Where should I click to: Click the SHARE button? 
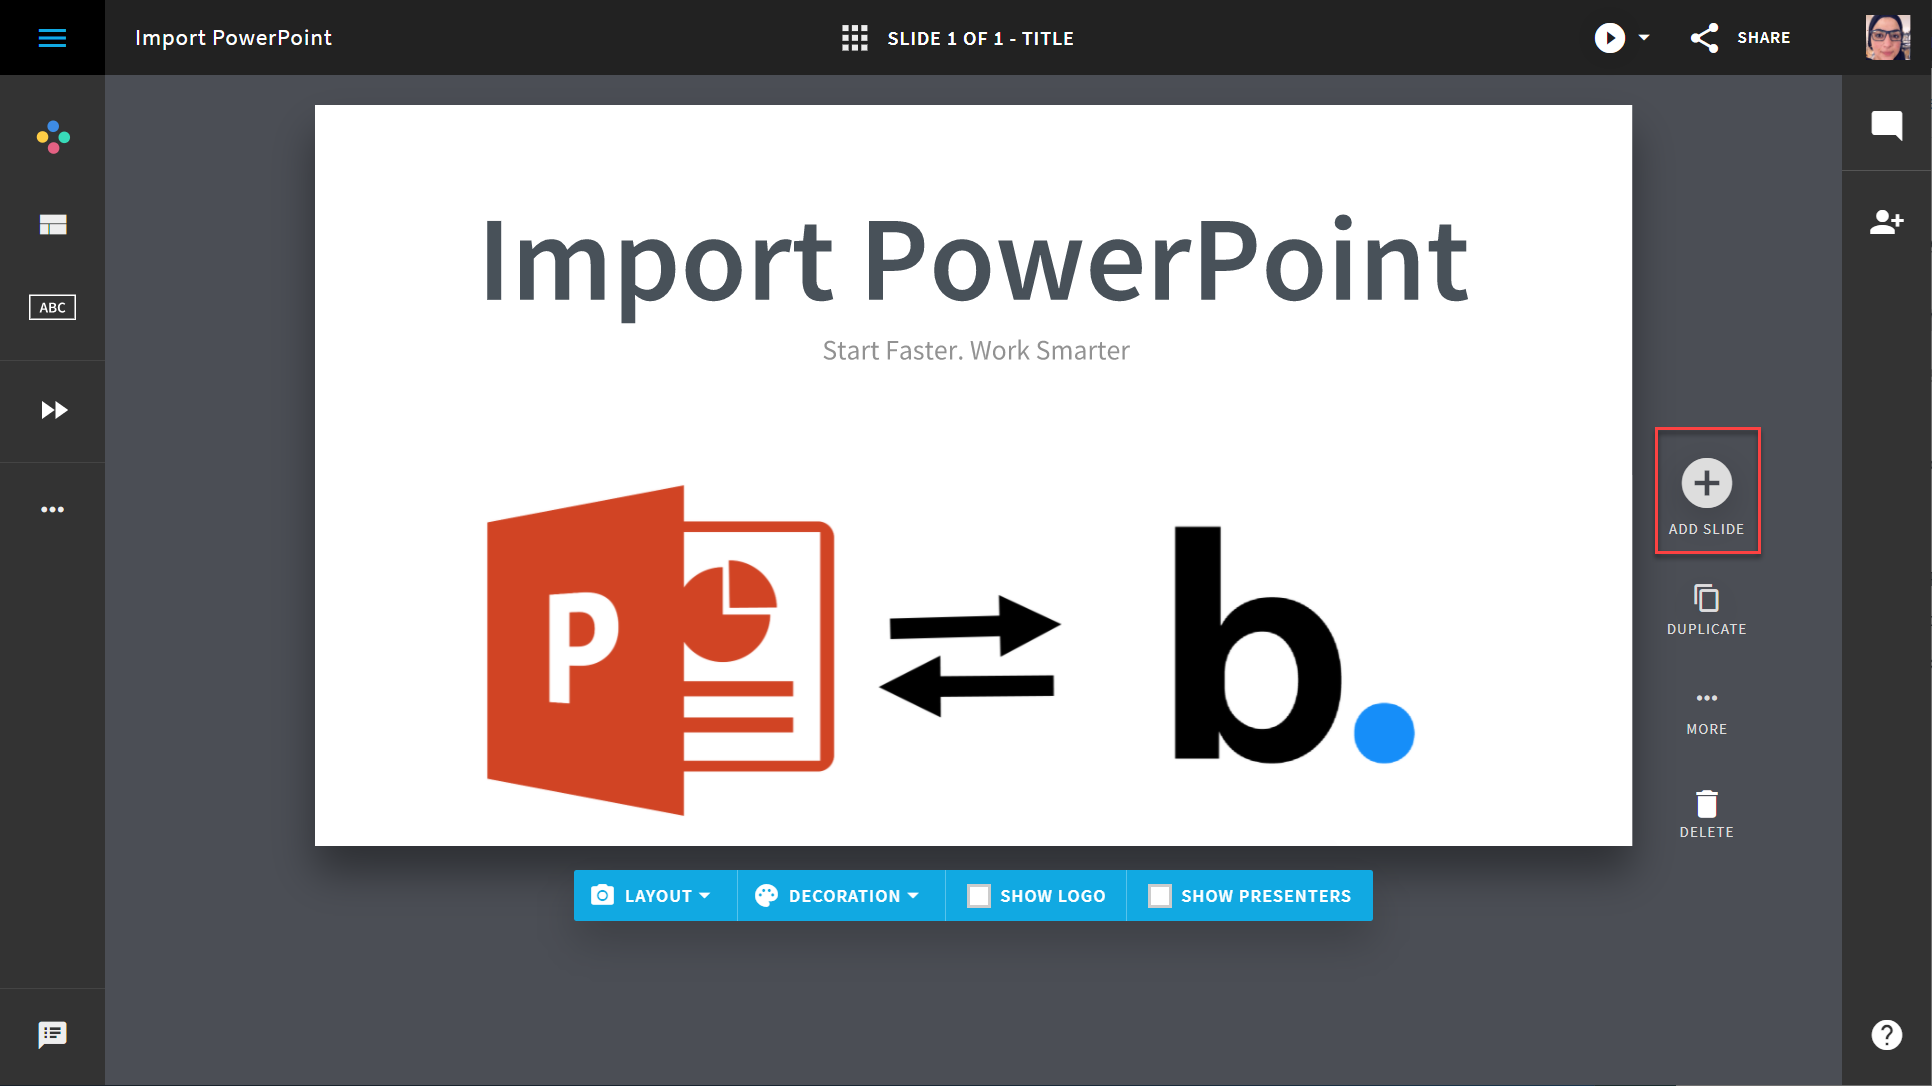click(x=1741, y=37)
